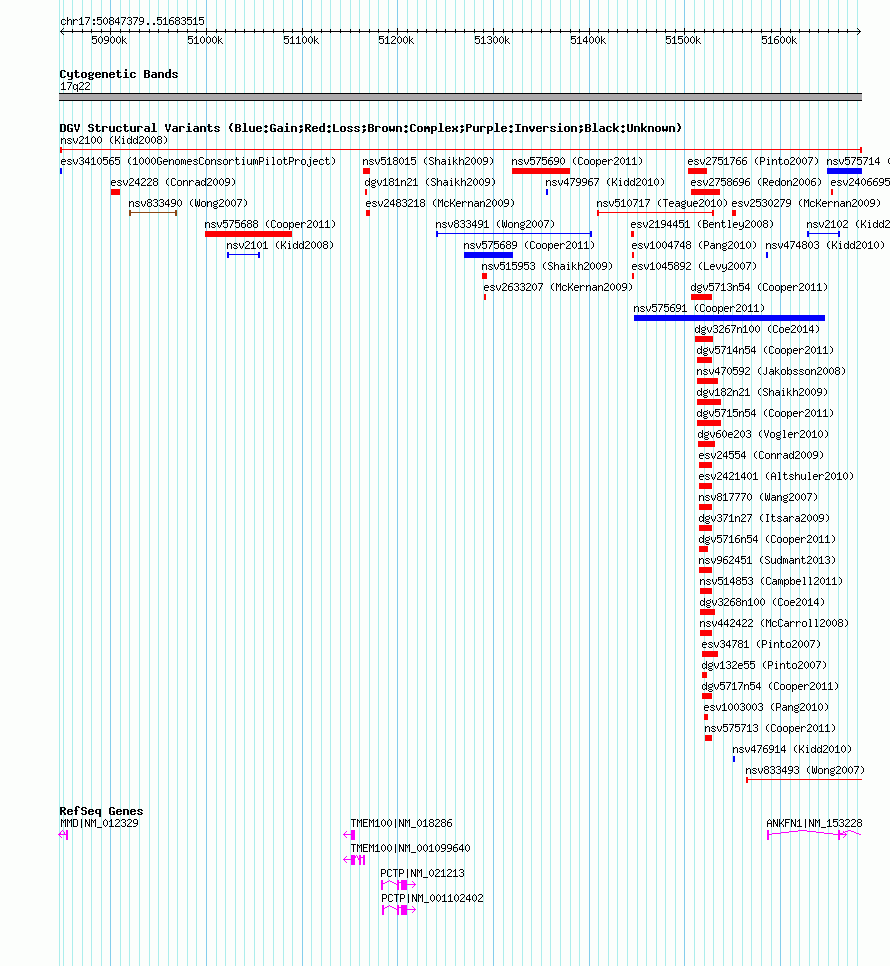Click the 17q22 cytogenetic band bar
Image resolution: width=890 pixels, height=966 pixels.
click(x=461, y=97)
